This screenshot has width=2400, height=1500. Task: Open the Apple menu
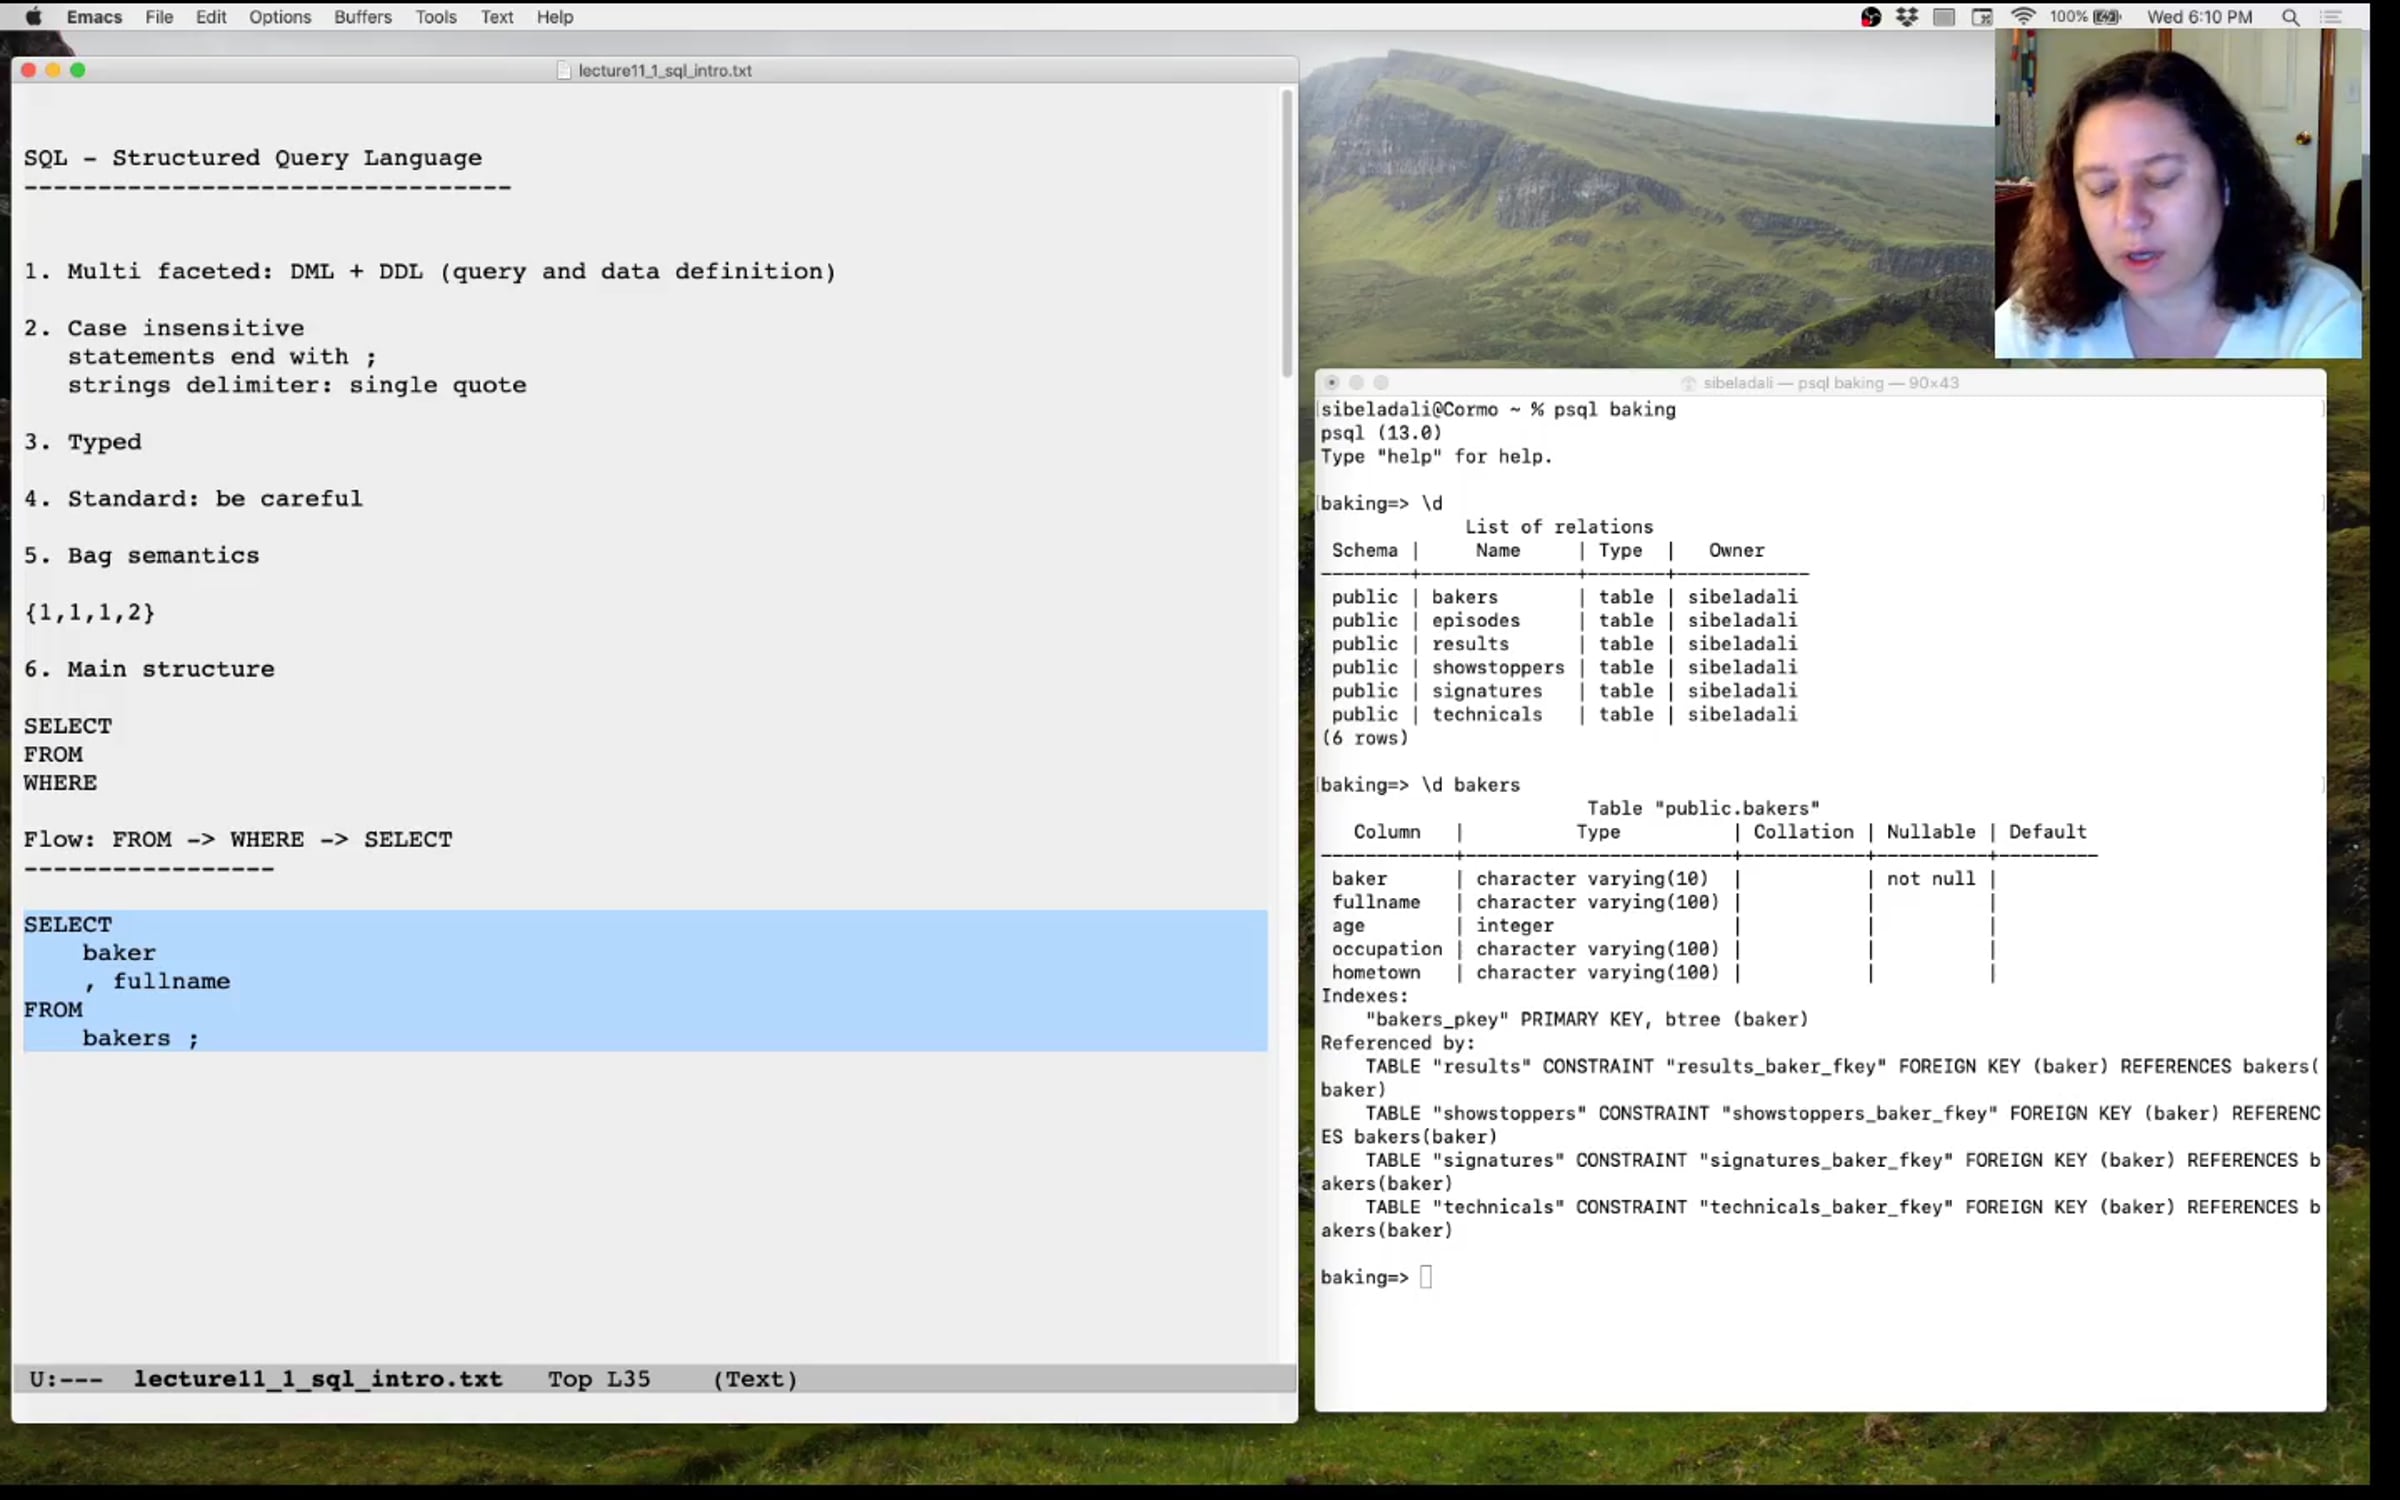tap(33, 17)
